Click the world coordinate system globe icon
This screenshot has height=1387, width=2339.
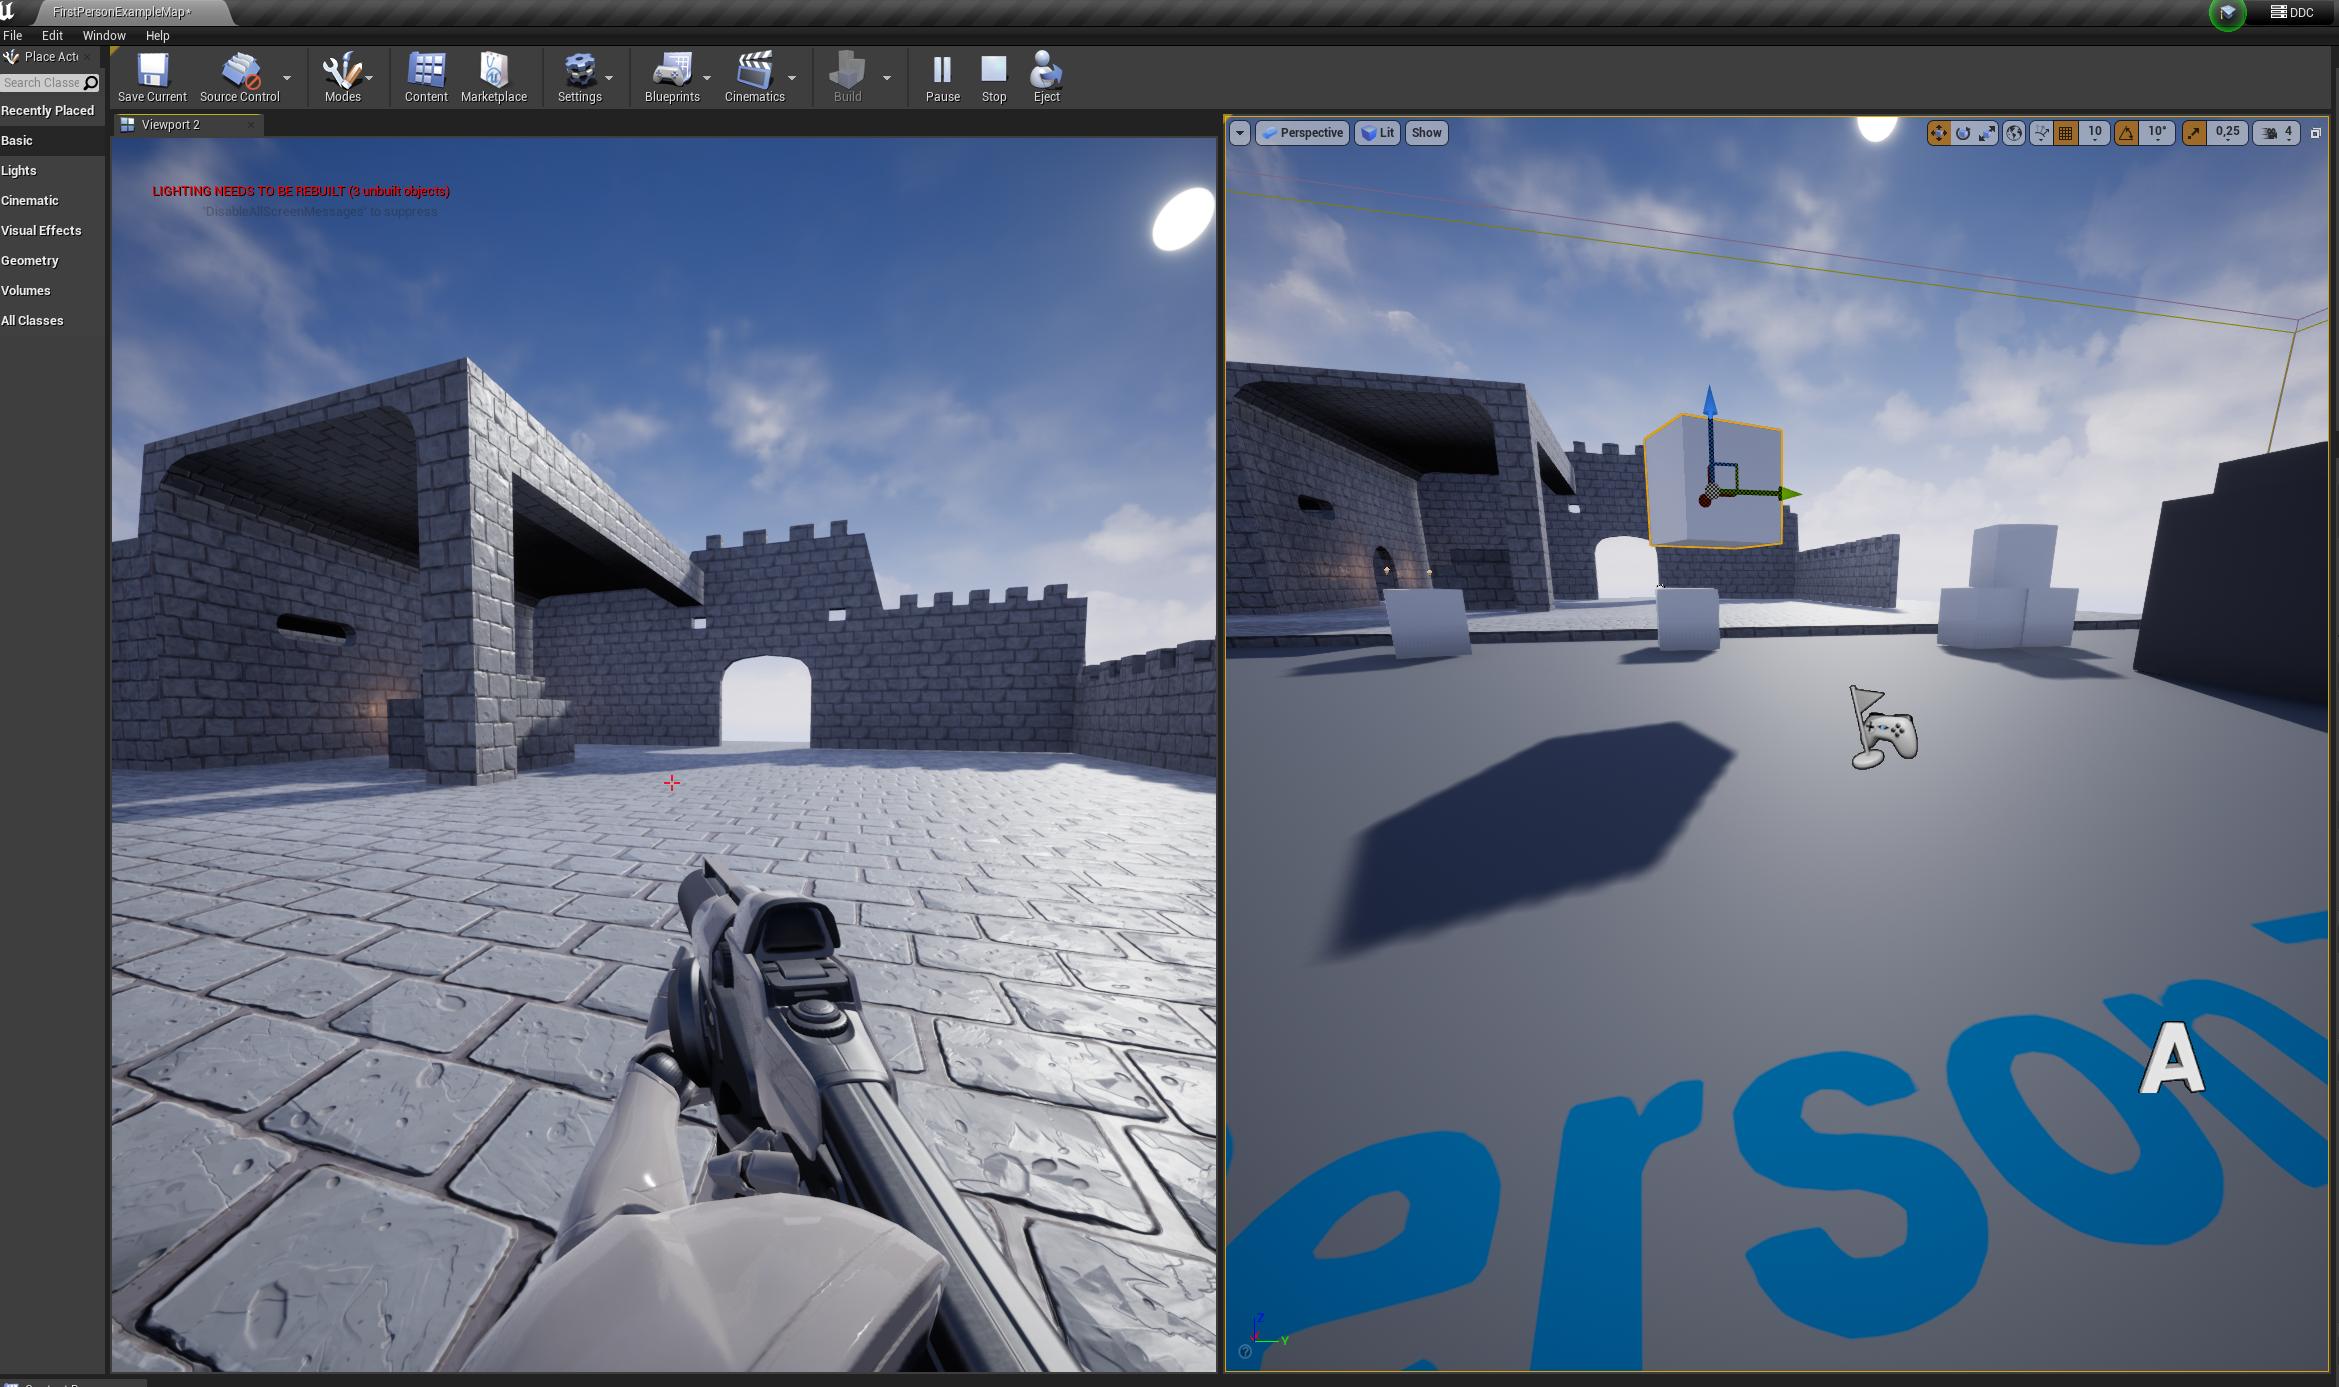(x=2014, y=133)
